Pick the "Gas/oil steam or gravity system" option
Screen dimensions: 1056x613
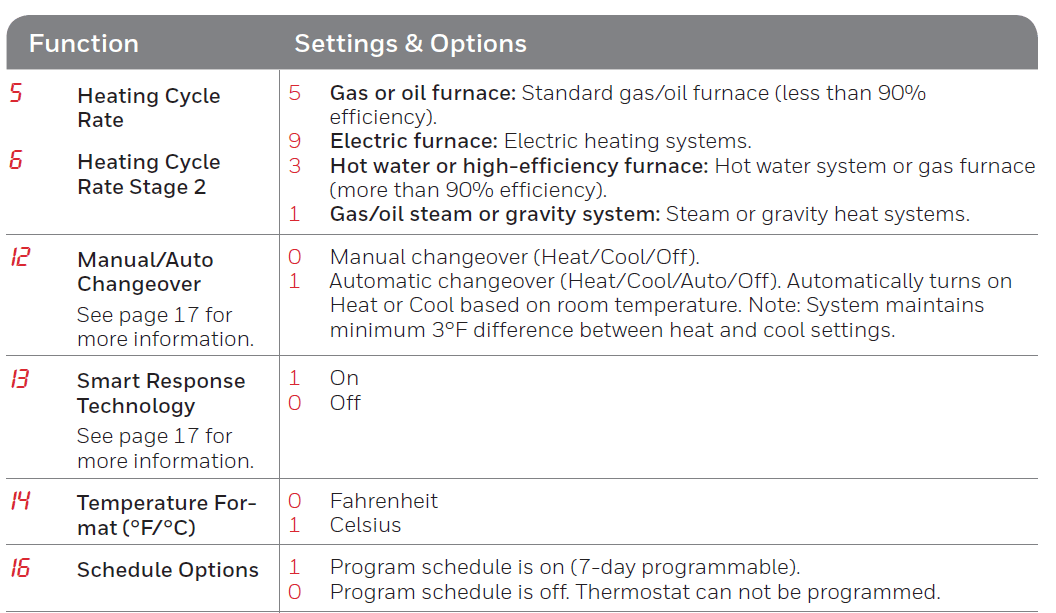tap(494, 214)
